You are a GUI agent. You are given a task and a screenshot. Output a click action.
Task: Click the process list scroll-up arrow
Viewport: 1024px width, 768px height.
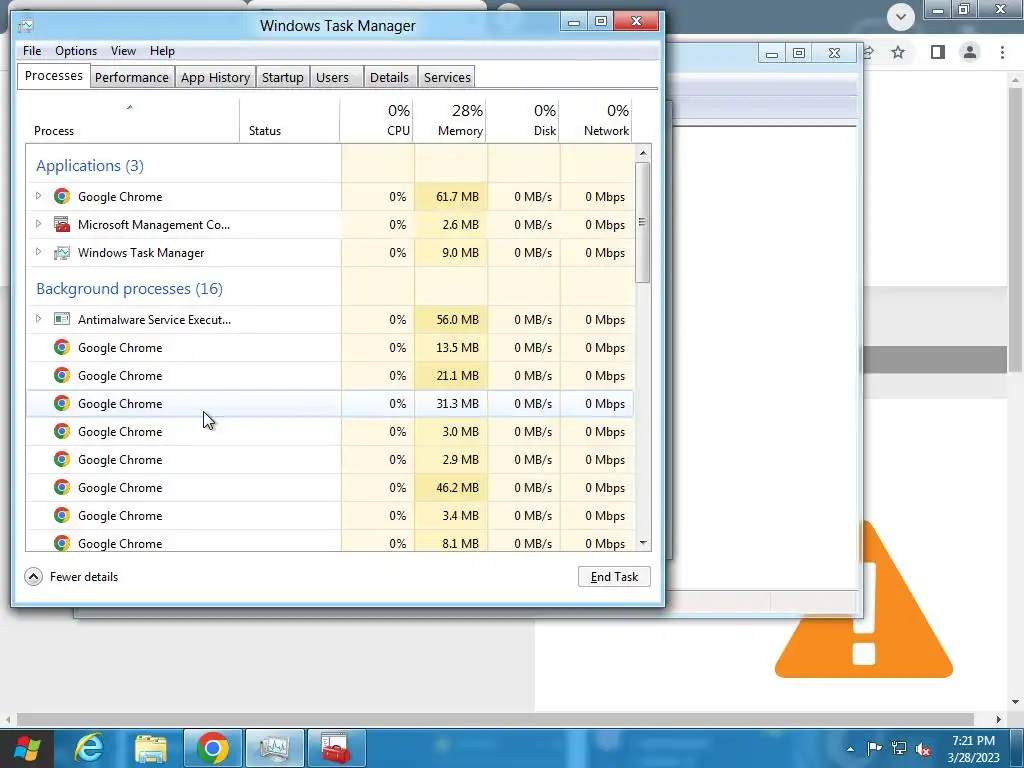tap(643, 153)
